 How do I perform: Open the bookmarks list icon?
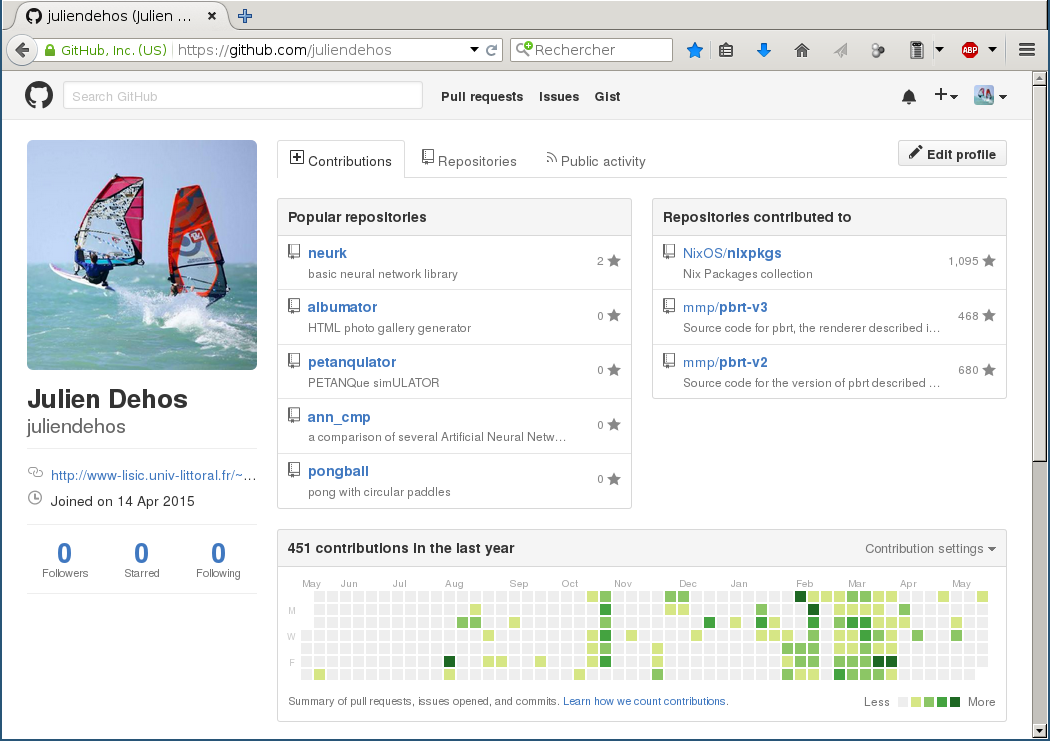(726, 50)
